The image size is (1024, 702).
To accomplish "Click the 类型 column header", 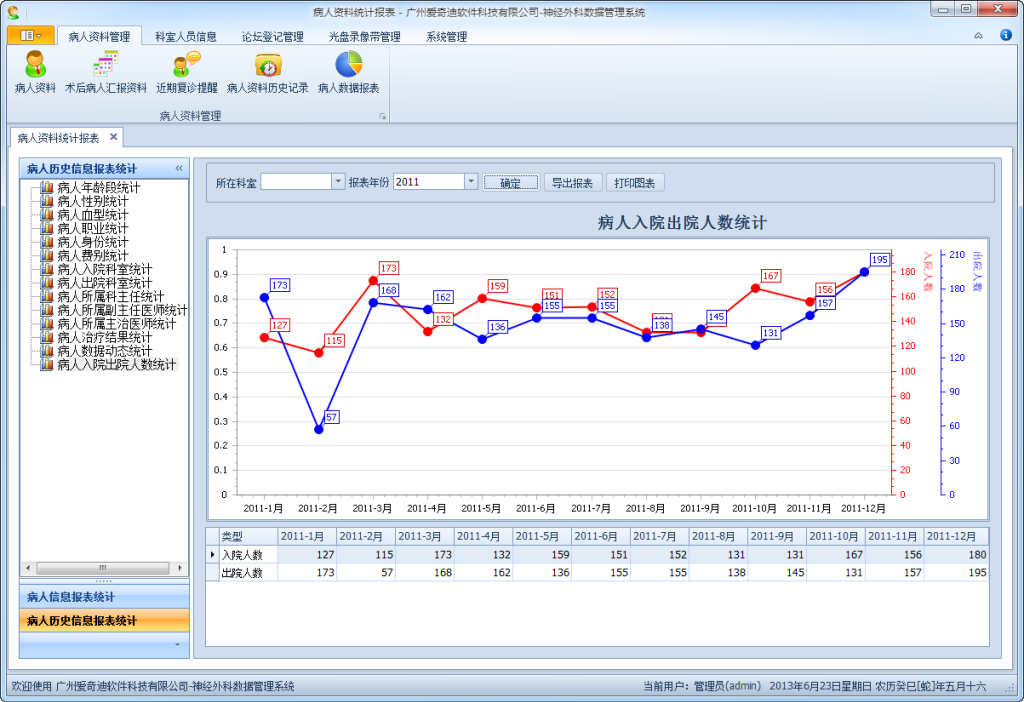I will click(248, 536).
